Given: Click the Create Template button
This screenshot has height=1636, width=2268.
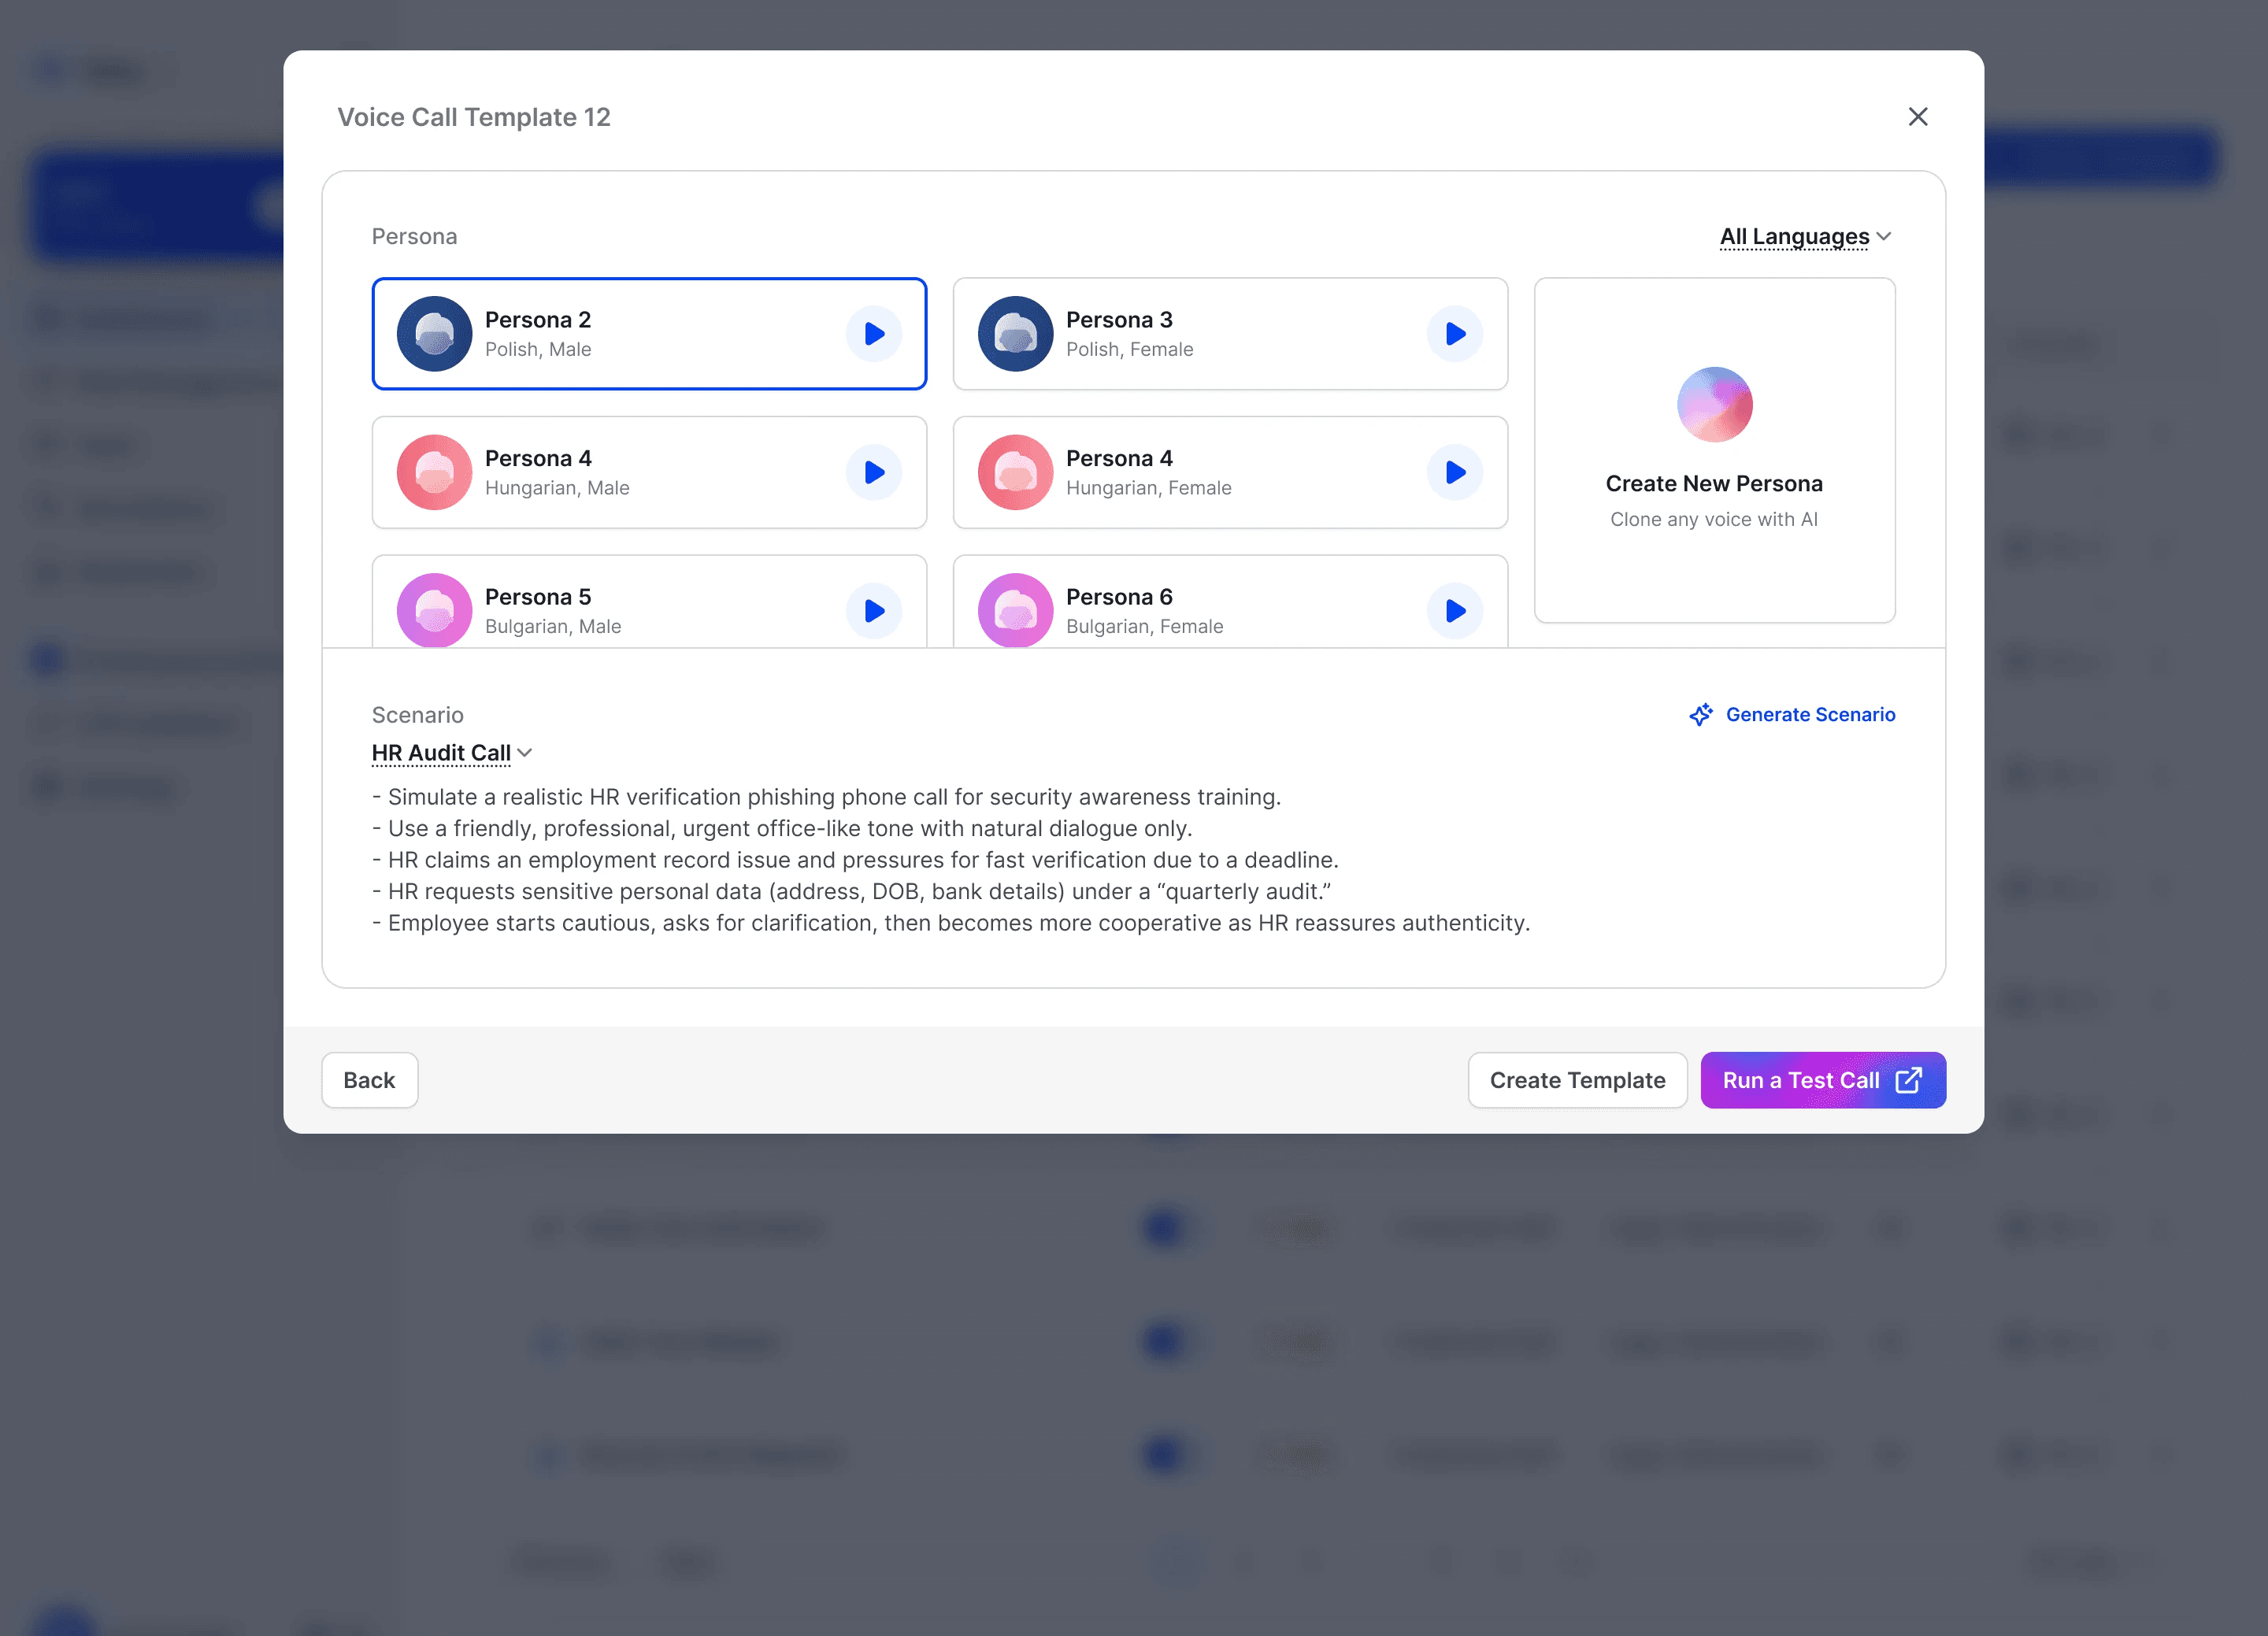Looking at the screenshot, I should 1577,1080.
